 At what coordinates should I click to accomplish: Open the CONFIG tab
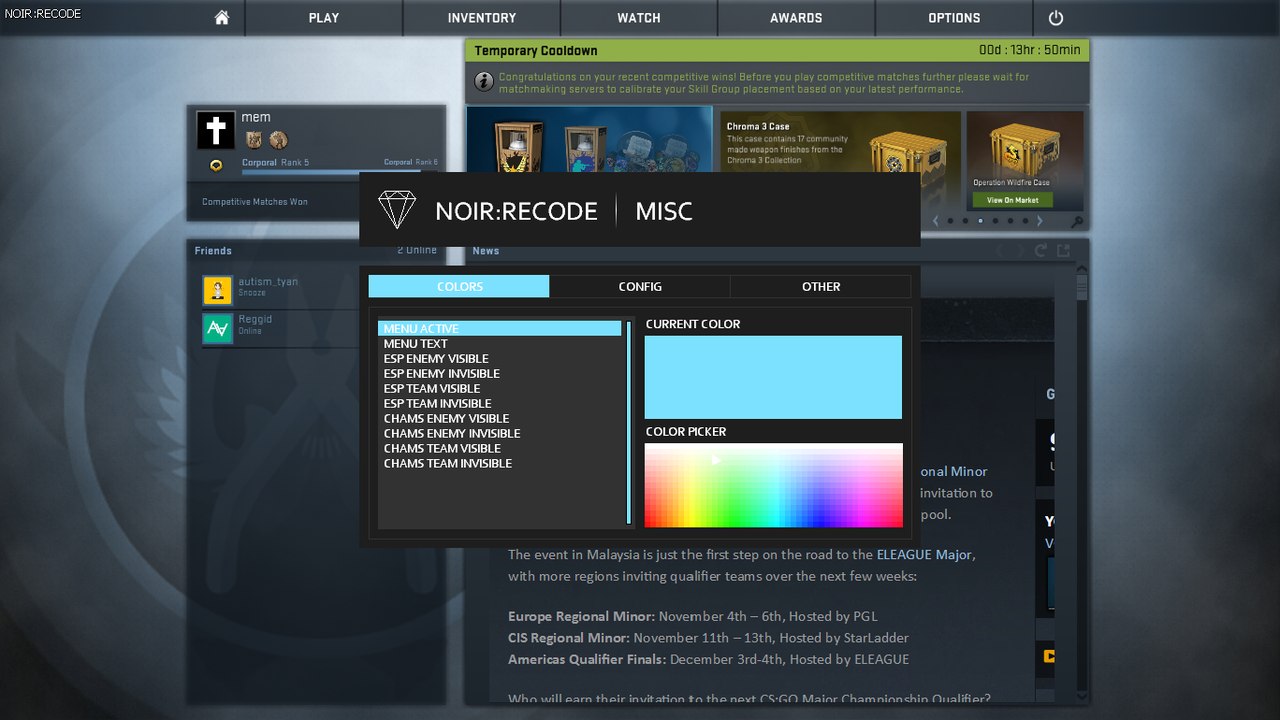pos(640,287)
